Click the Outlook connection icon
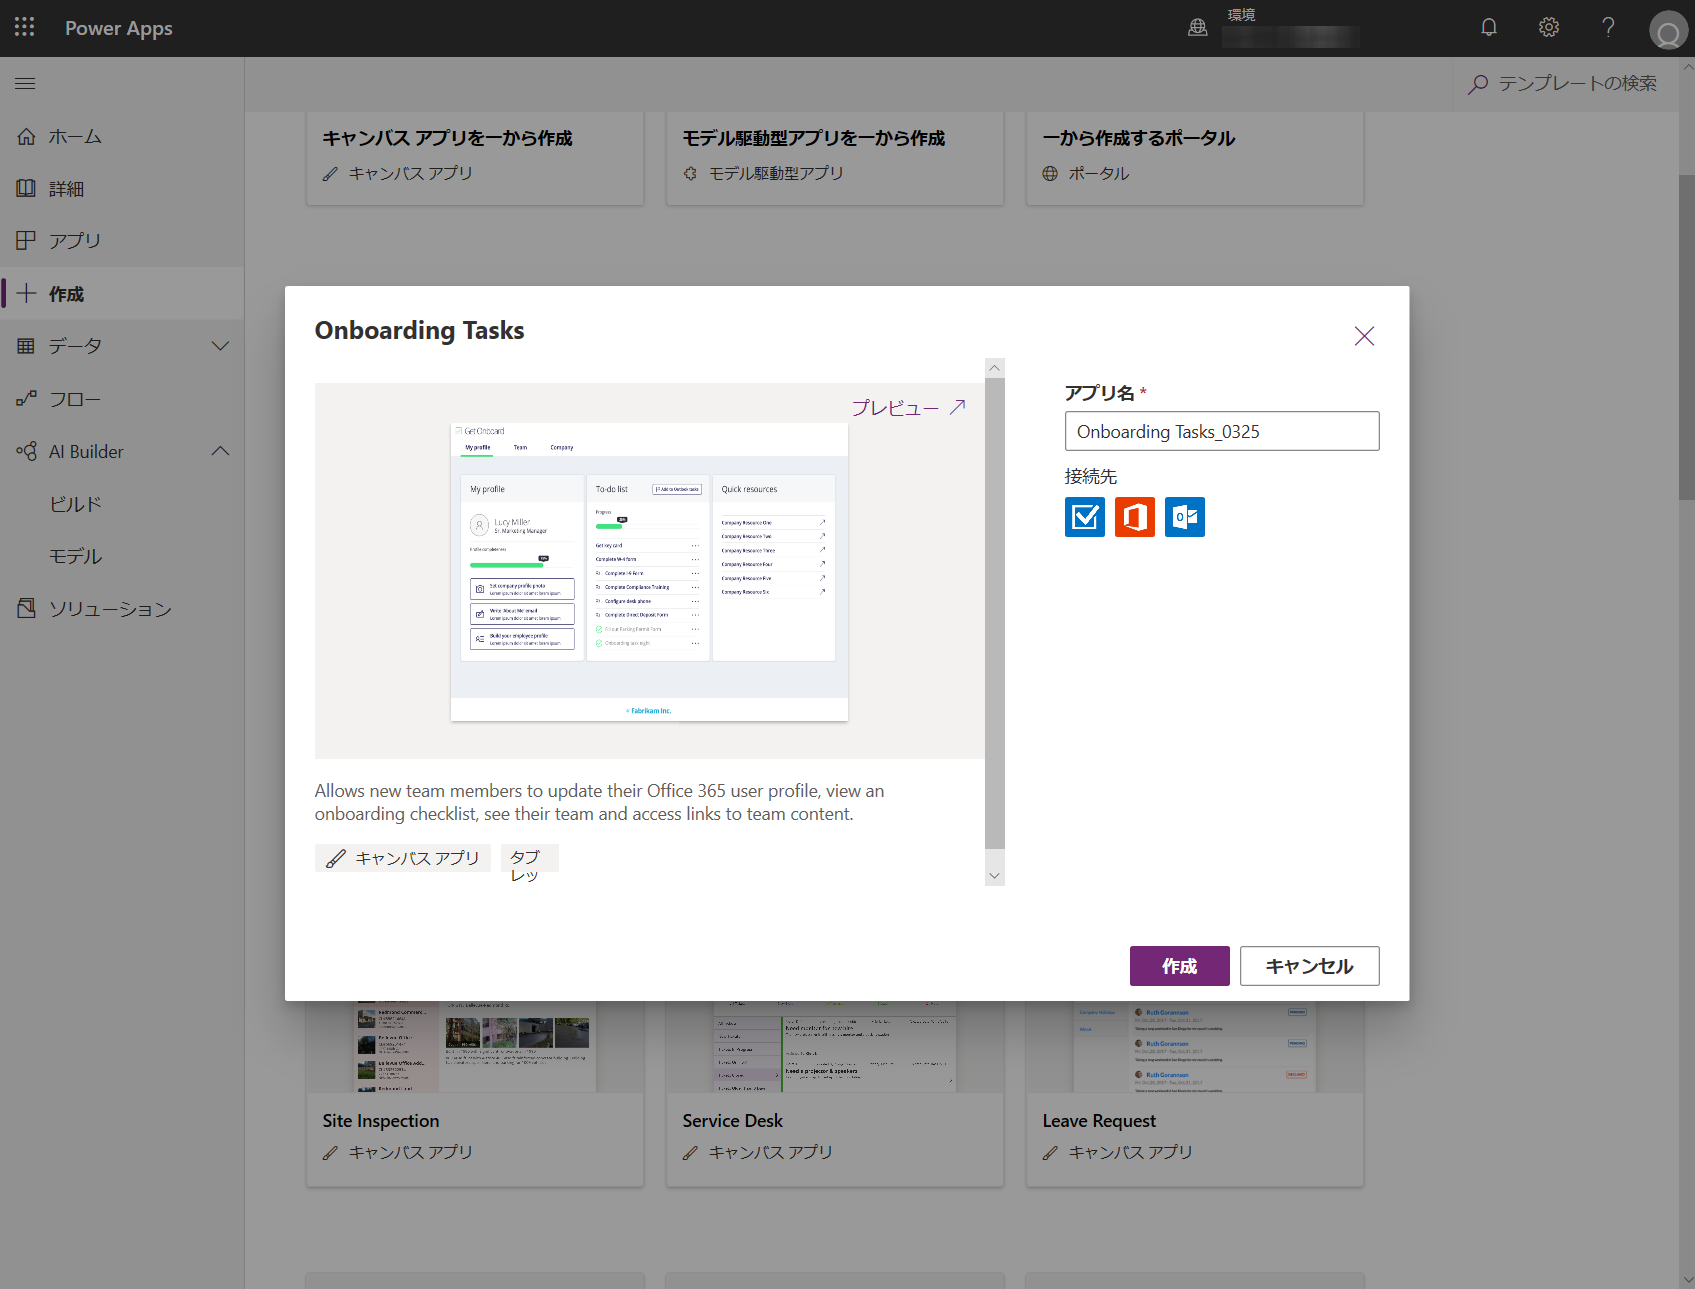Image resolution: width=1695 pixels, height=1289 pixels. coord(1185,517)
